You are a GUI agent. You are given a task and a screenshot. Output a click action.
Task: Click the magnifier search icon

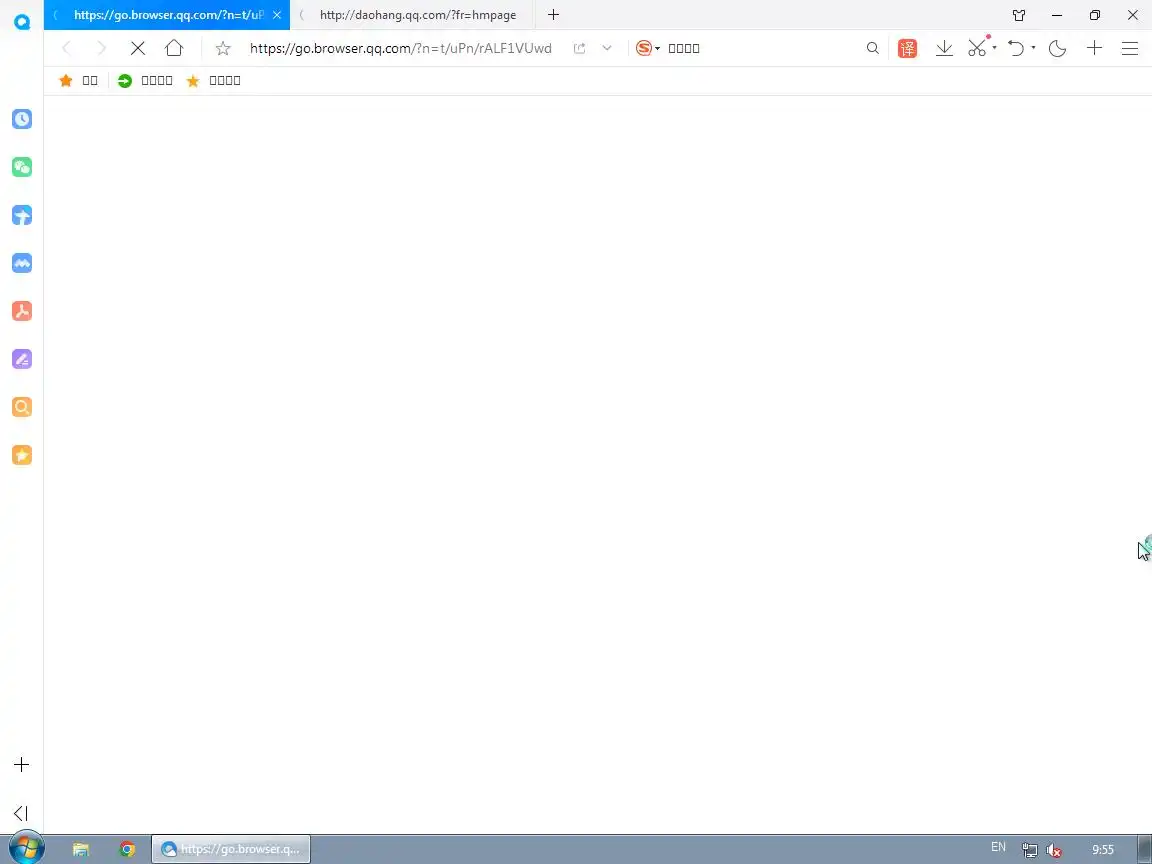point(873,48)
